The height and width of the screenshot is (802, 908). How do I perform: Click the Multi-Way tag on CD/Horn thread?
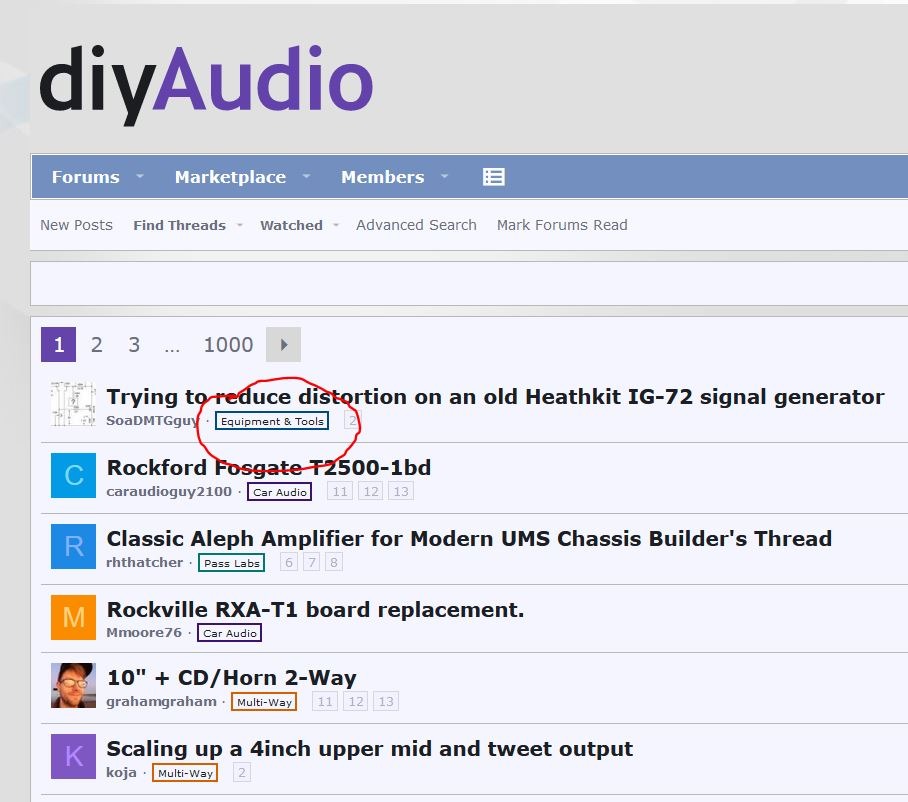pos(264,702)
